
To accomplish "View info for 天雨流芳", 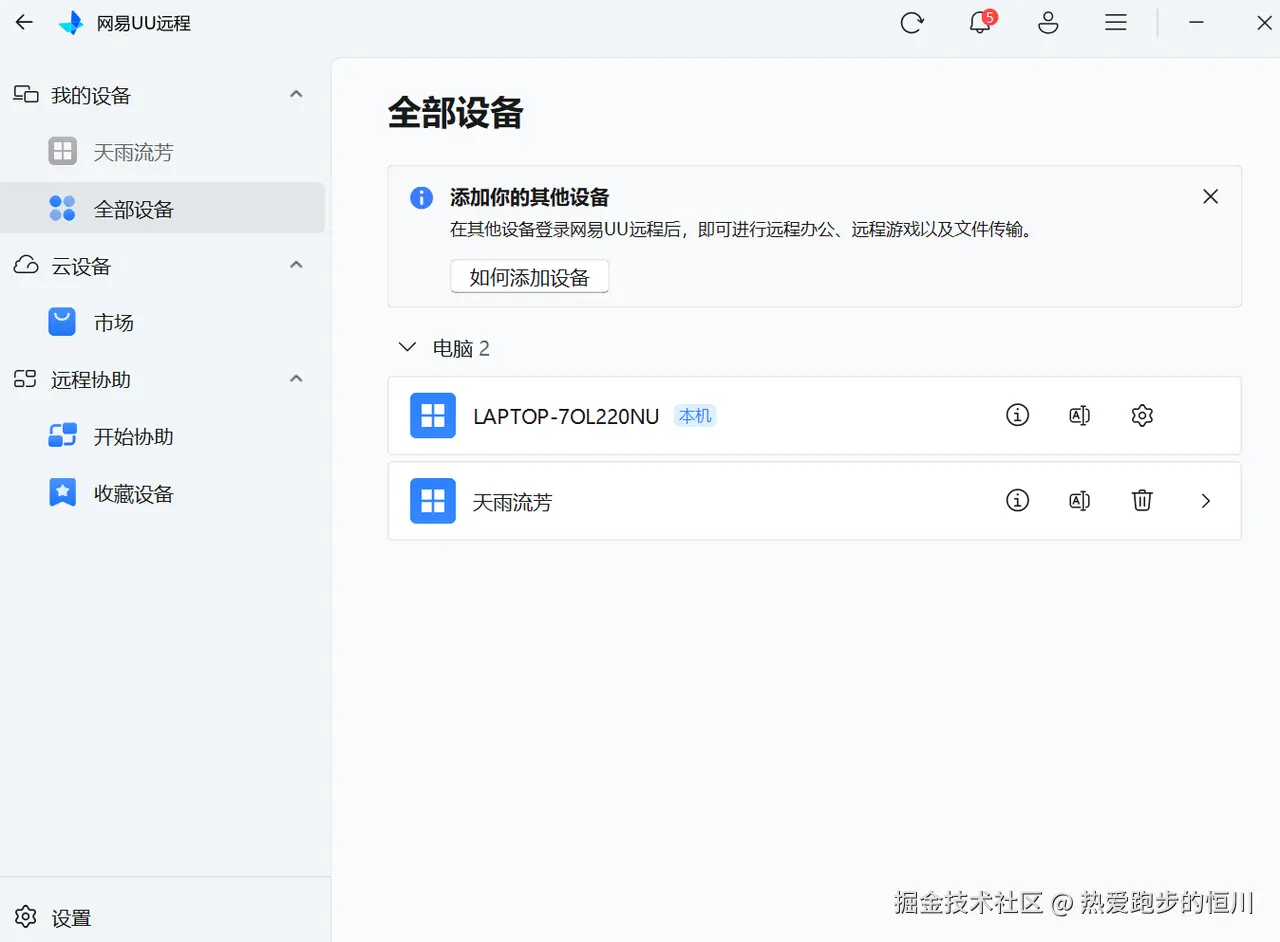I will click(1017, 500).
